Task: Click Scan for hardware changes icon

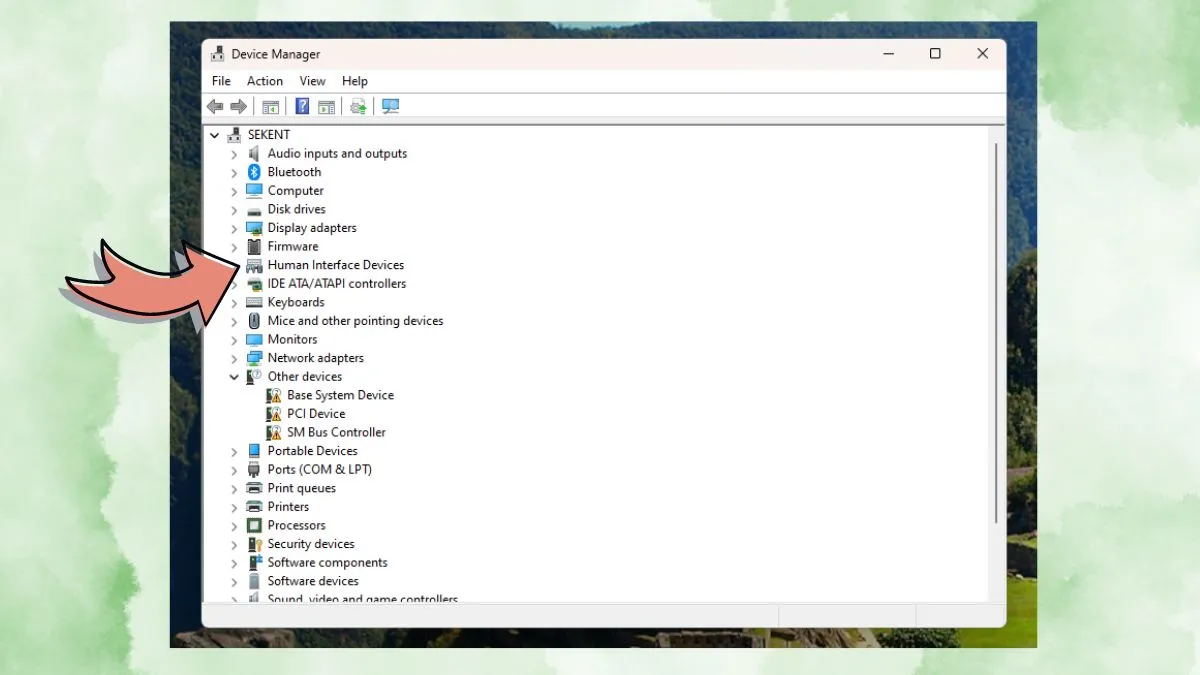Action: pos(390,107)
